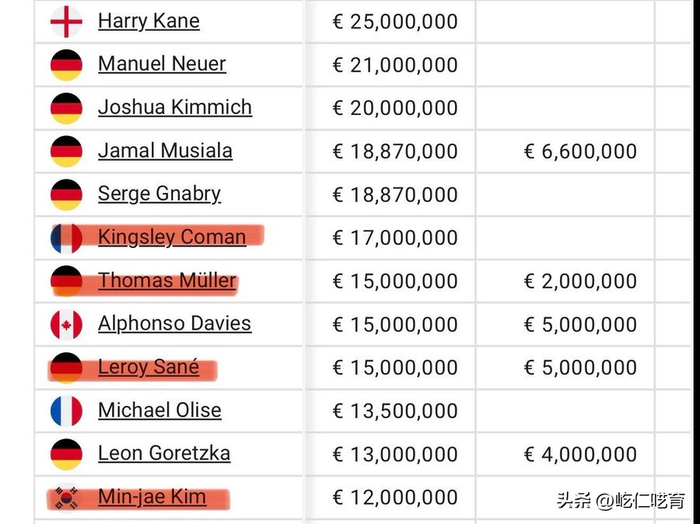
Task: Click the € 6,600,000 bonus cell
Action: pyautogui.click(x=580, y=152)
